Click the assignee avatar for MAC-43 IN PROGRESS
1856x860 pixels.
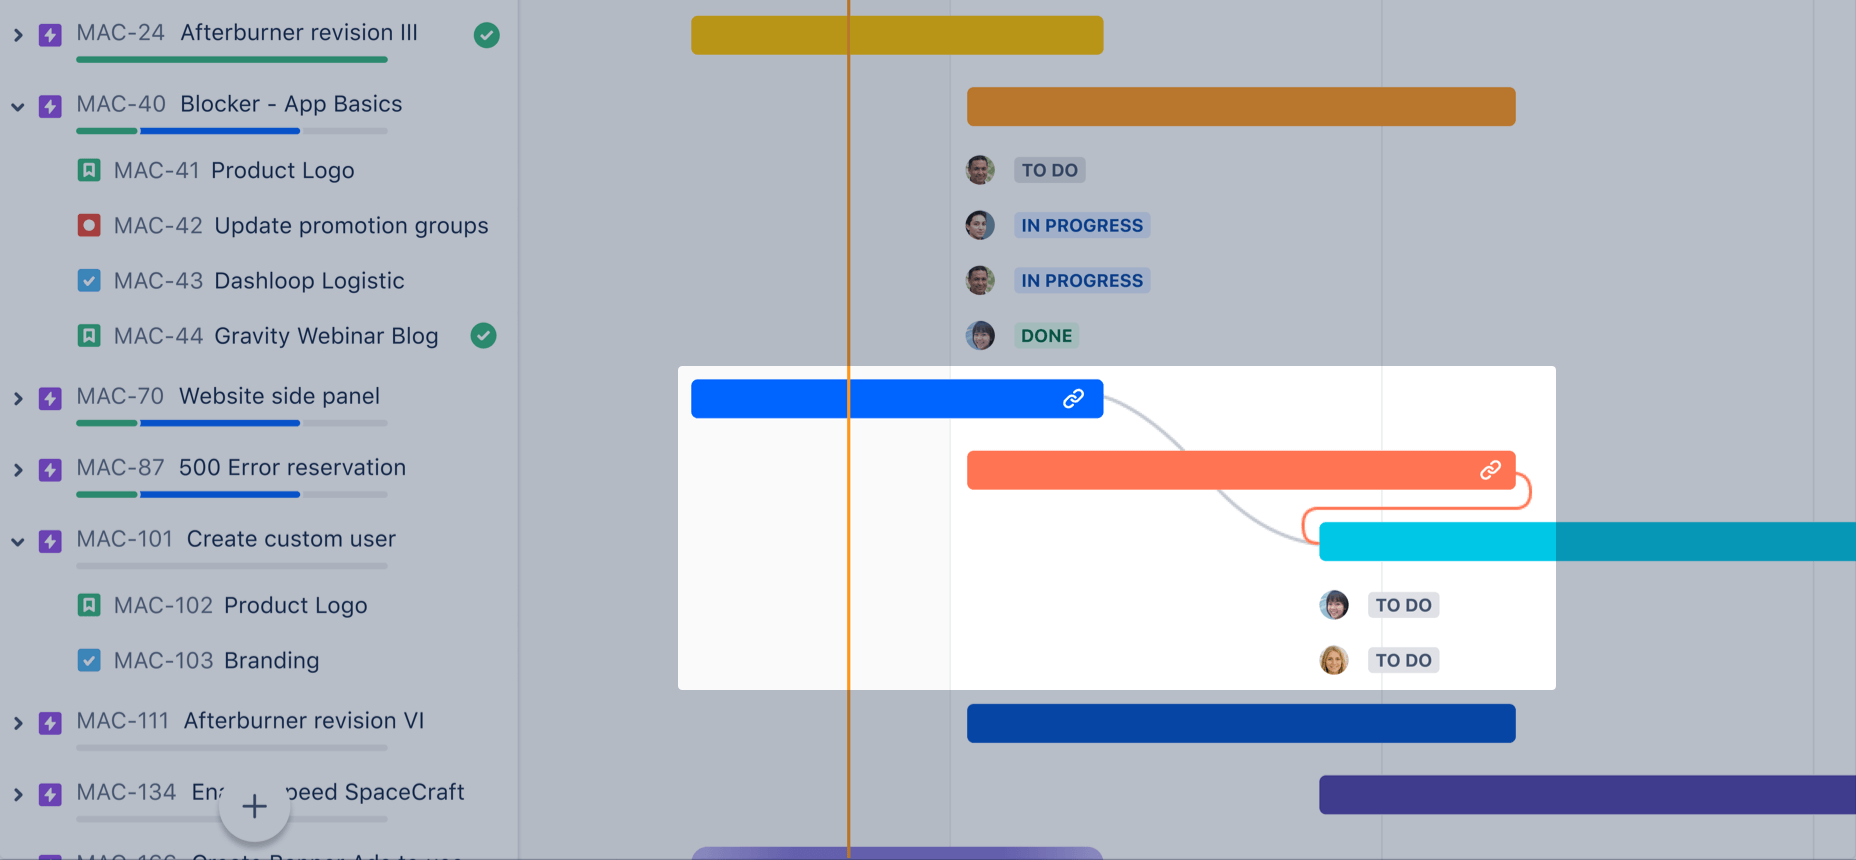point(980,280)
